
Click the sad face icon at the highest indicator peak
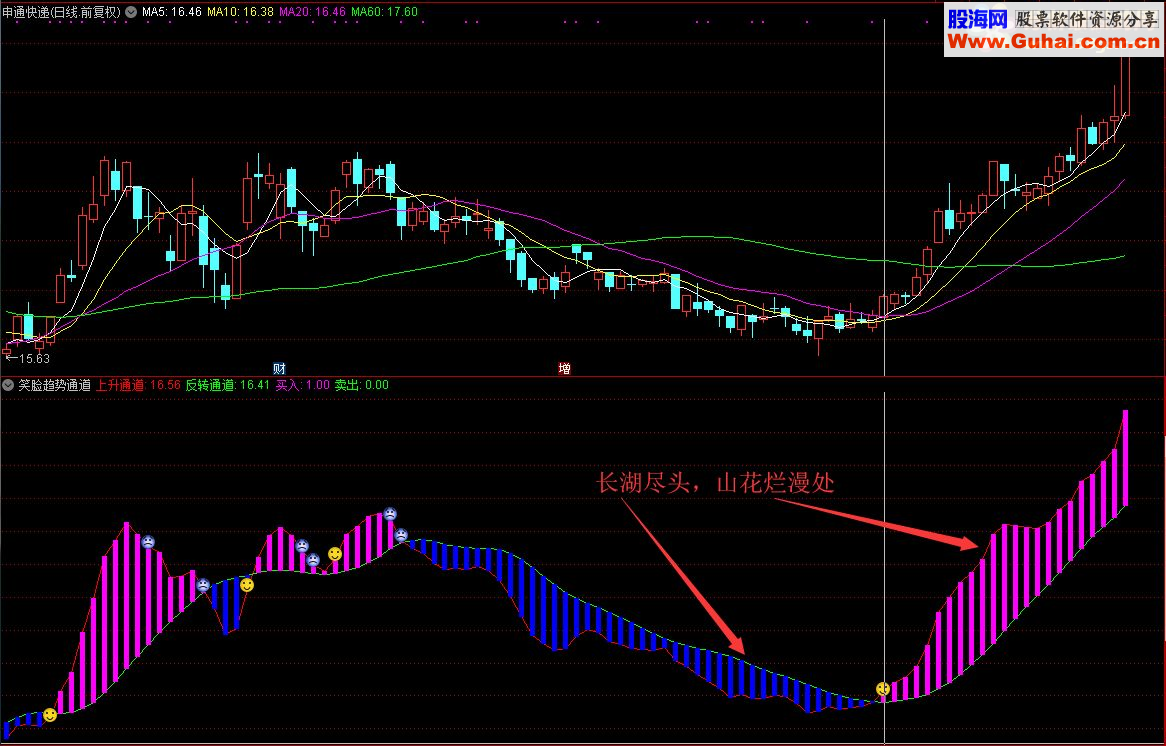390,513
